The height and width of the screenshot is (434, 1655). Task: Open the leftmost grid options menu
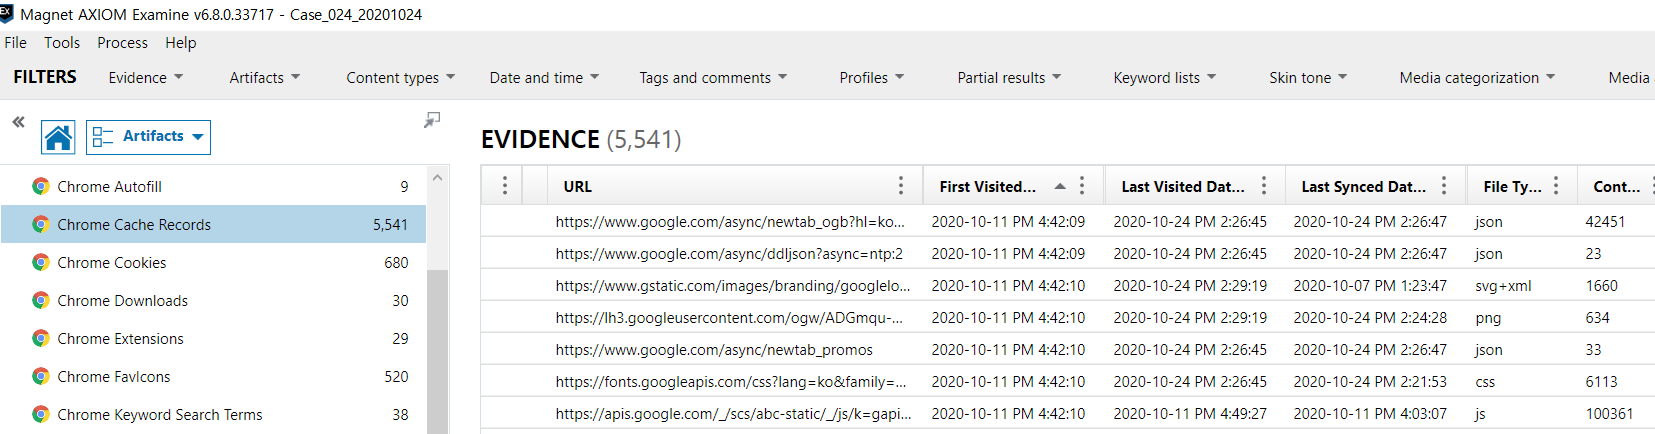point(505,186)
